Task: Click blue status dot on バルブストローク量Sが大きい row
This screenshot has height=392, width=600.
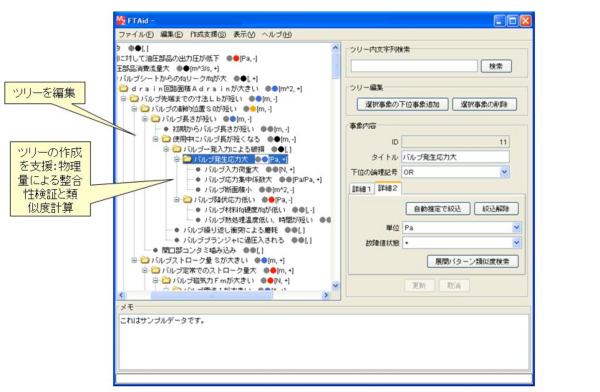Action: (264, 260)
